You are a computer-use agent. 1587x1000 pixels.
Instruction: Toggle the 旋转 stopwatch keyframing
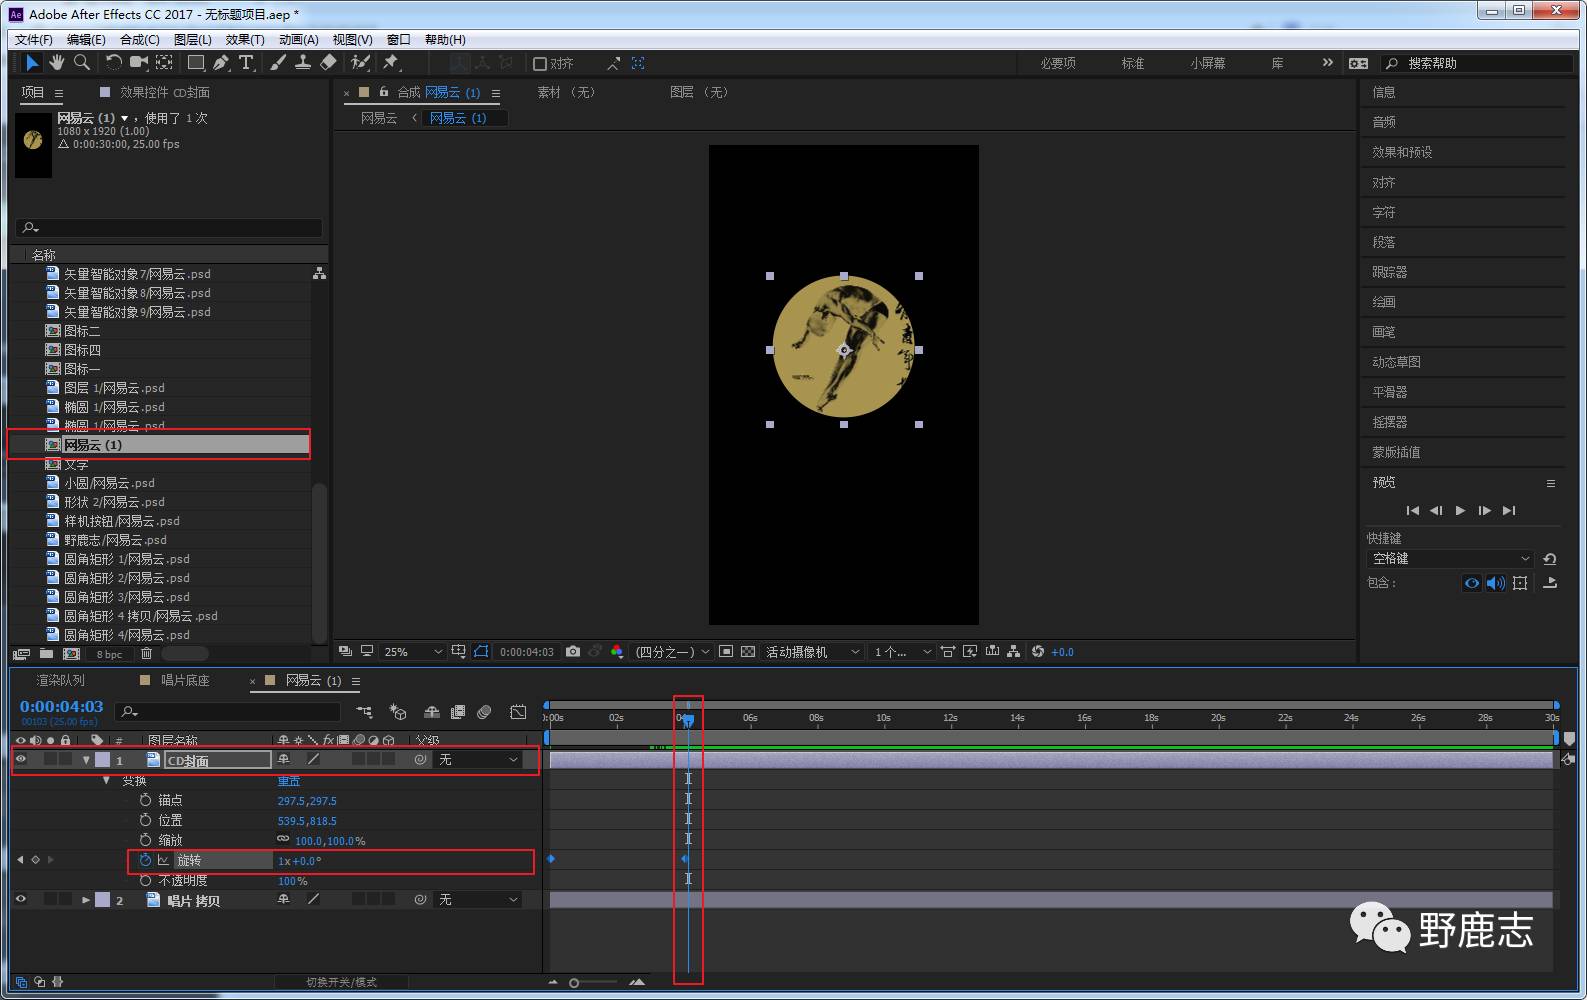click(x=146, y=860)
